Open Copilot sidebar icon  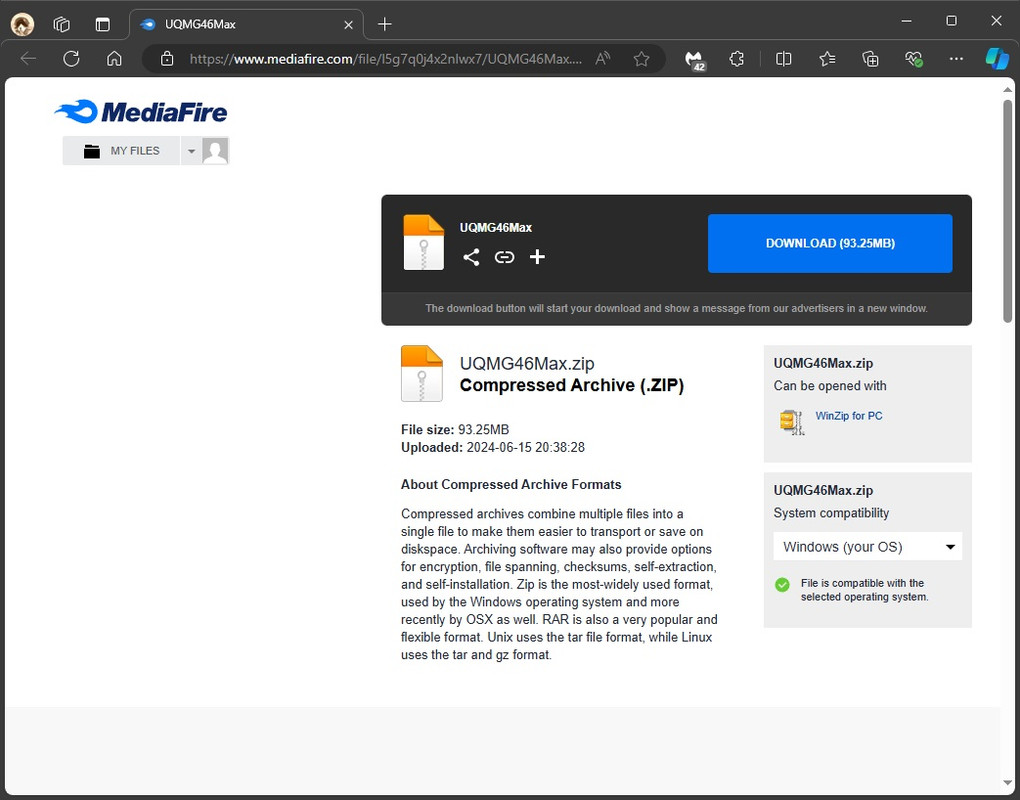(x=997, y=59)
